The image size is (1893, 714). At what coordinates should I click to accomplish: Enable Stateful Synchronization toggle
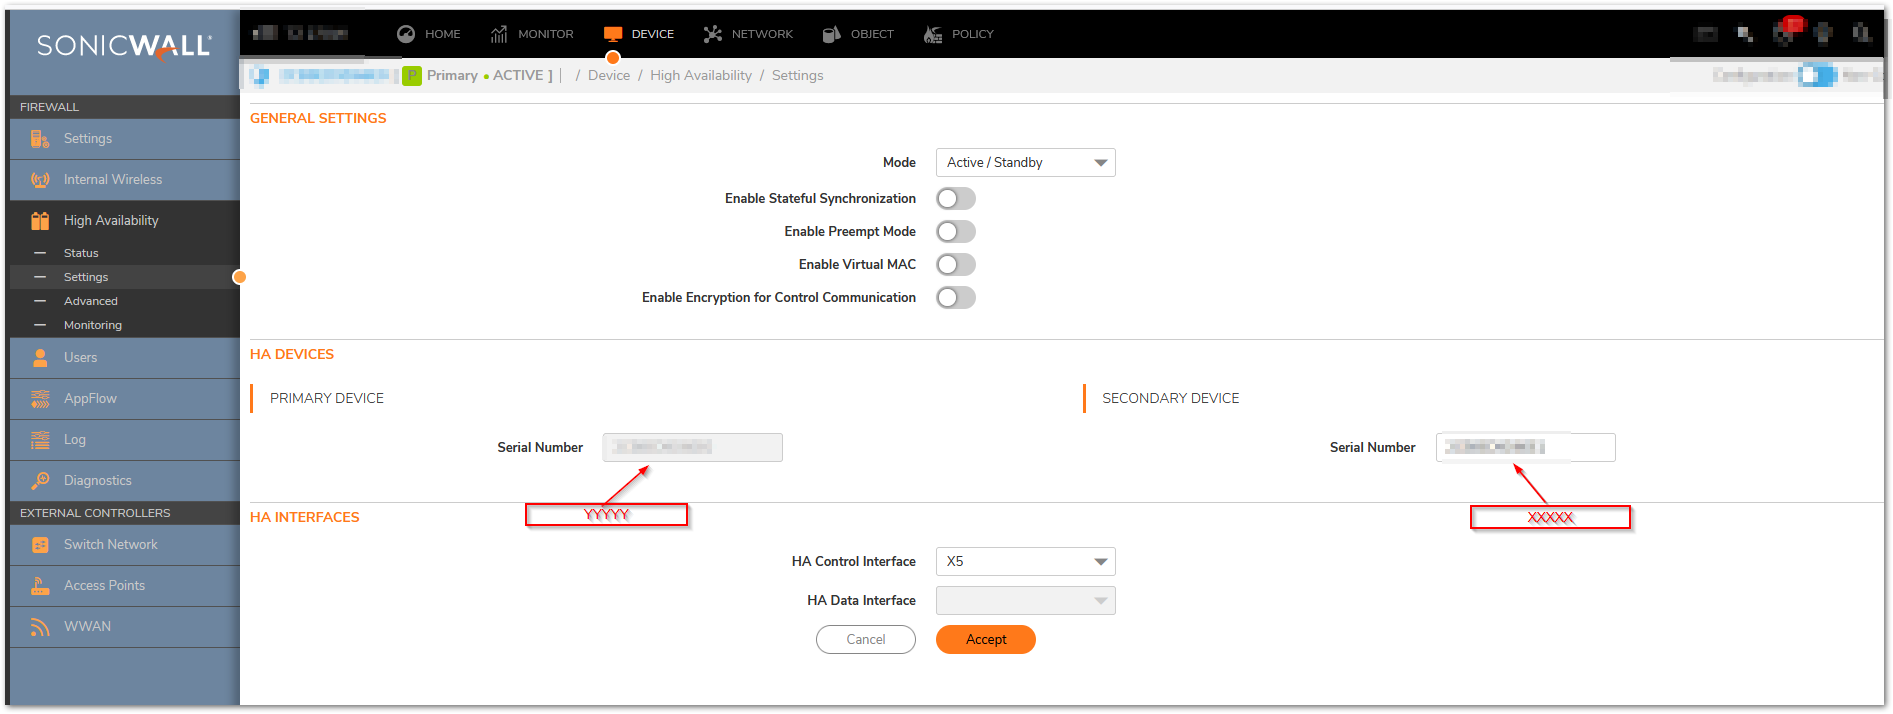coord(955,199)
